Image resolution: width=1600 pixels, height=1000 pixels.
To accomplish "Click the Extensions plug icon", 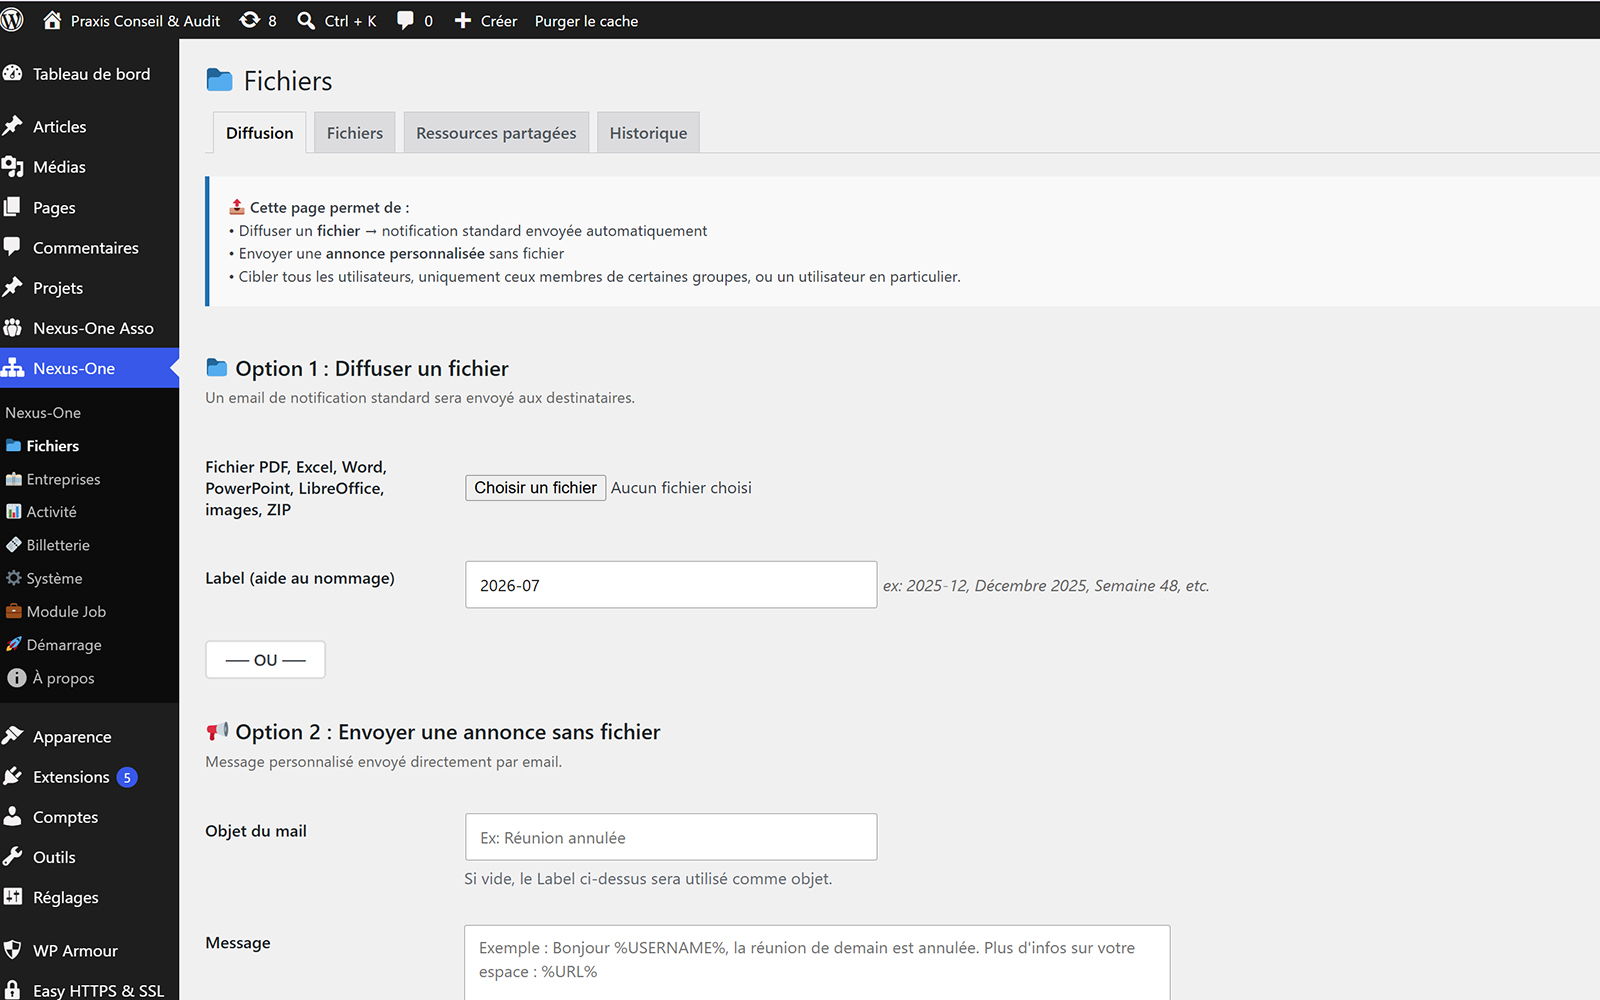I will (x=13, y=776).
